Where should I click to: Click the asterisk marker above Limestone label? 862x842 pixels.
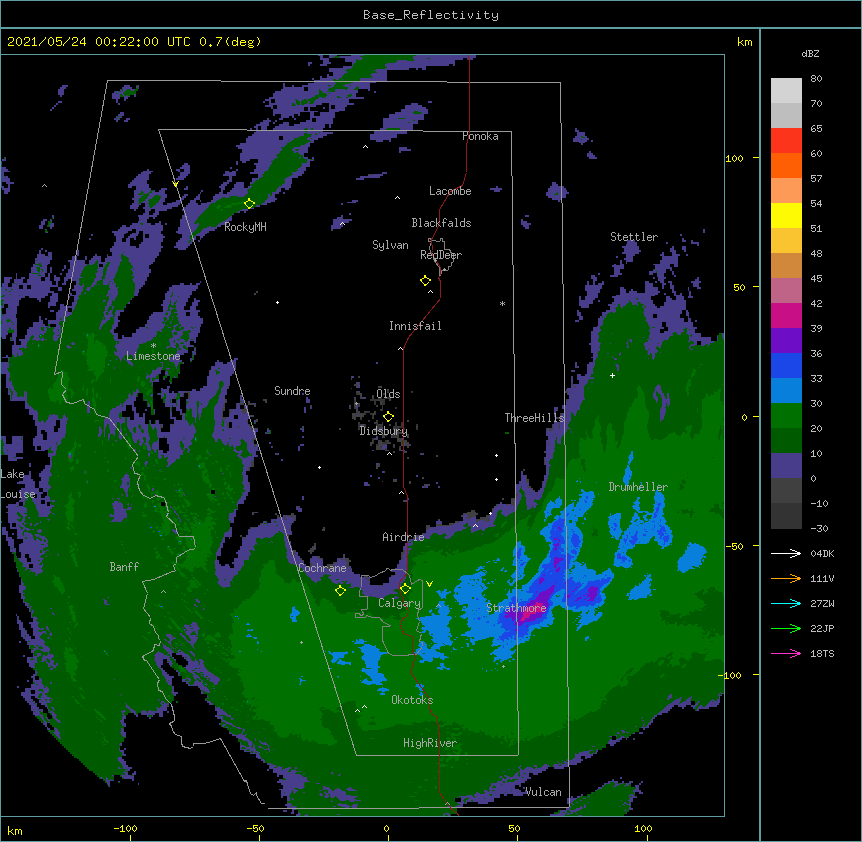point(153,346)
